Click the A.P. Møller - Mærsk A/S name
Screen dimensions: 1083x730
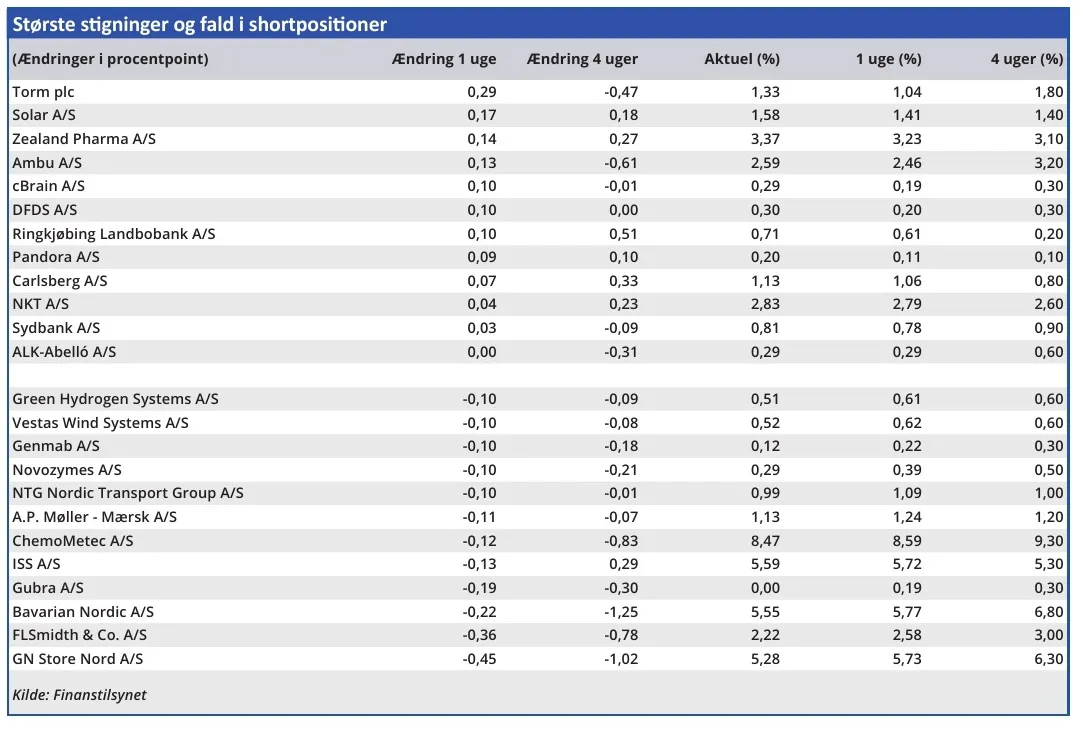(95, 517)
